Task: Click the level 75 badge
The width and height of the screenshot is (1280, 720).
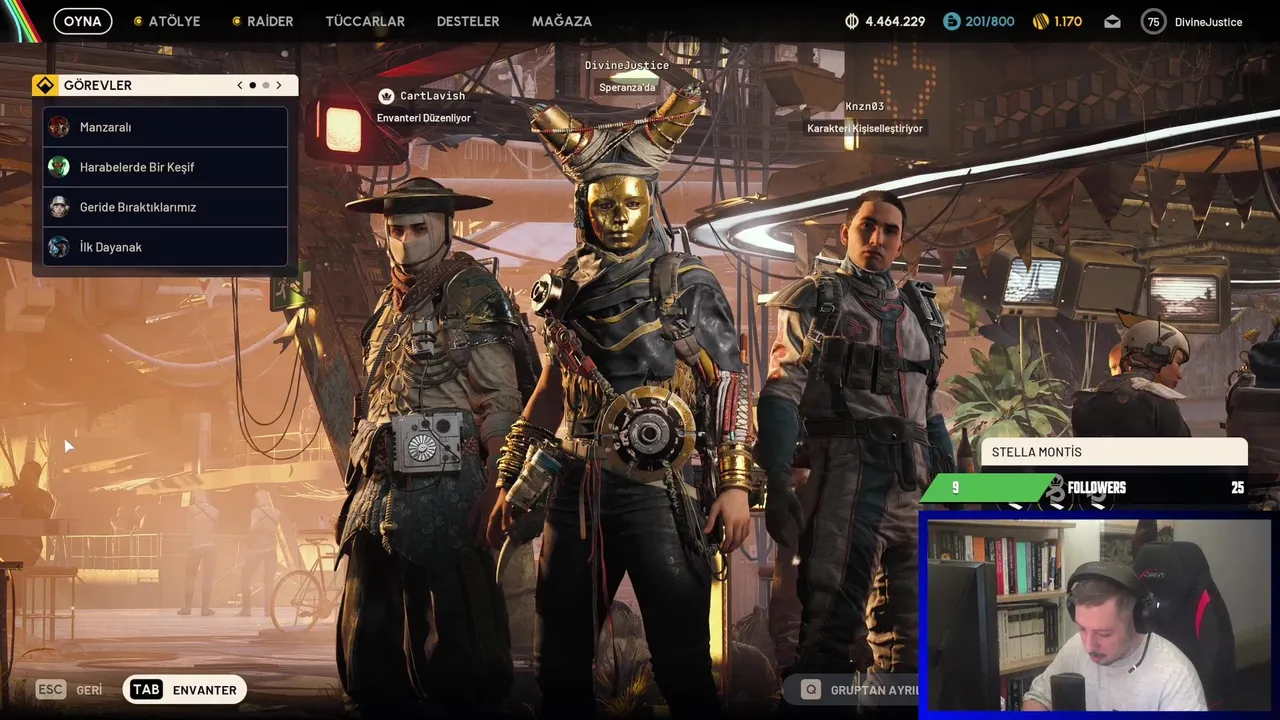Action: (x=1154, y=21)
